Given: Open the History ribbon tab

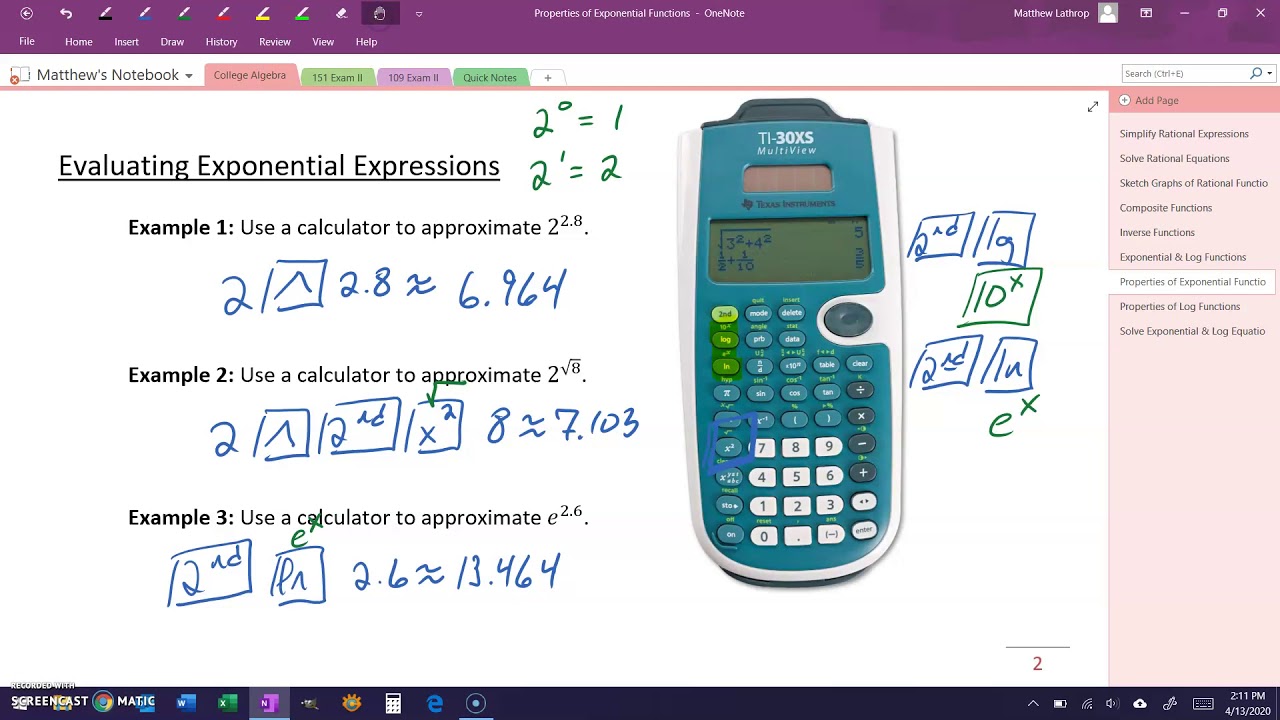Looking at the screenshot, I should coord(222,42).
